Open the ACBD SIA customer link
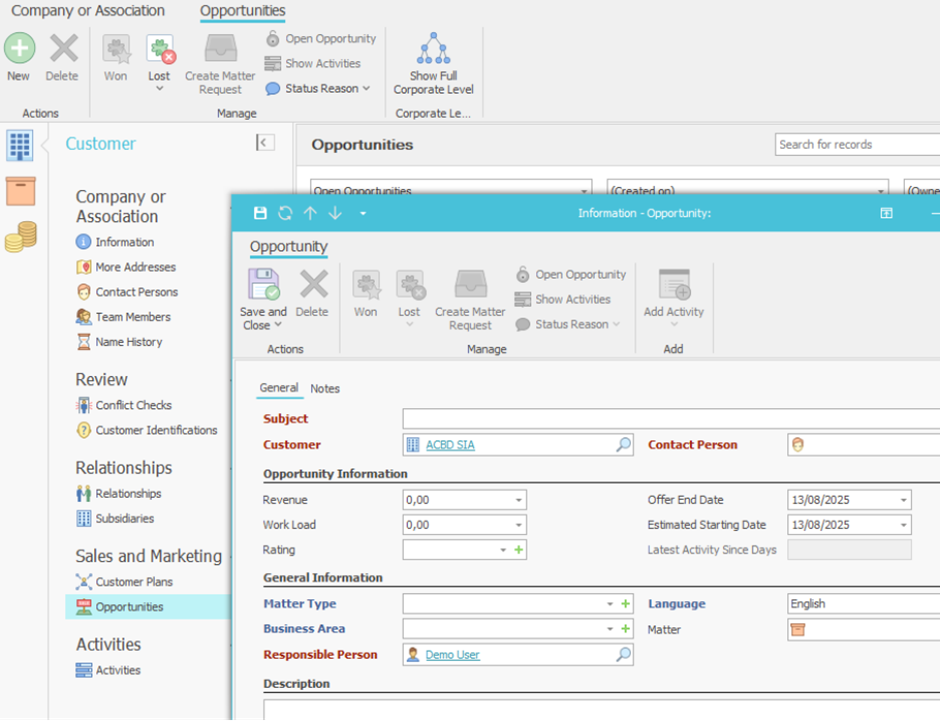 coord(450,445)
